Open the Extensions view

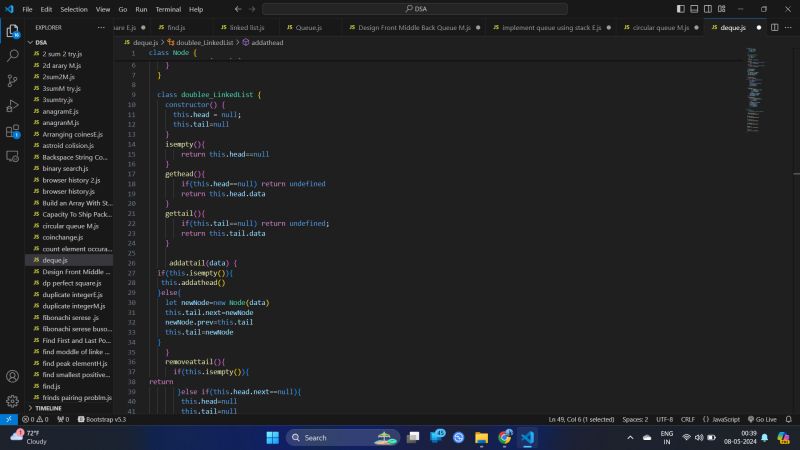13,131
